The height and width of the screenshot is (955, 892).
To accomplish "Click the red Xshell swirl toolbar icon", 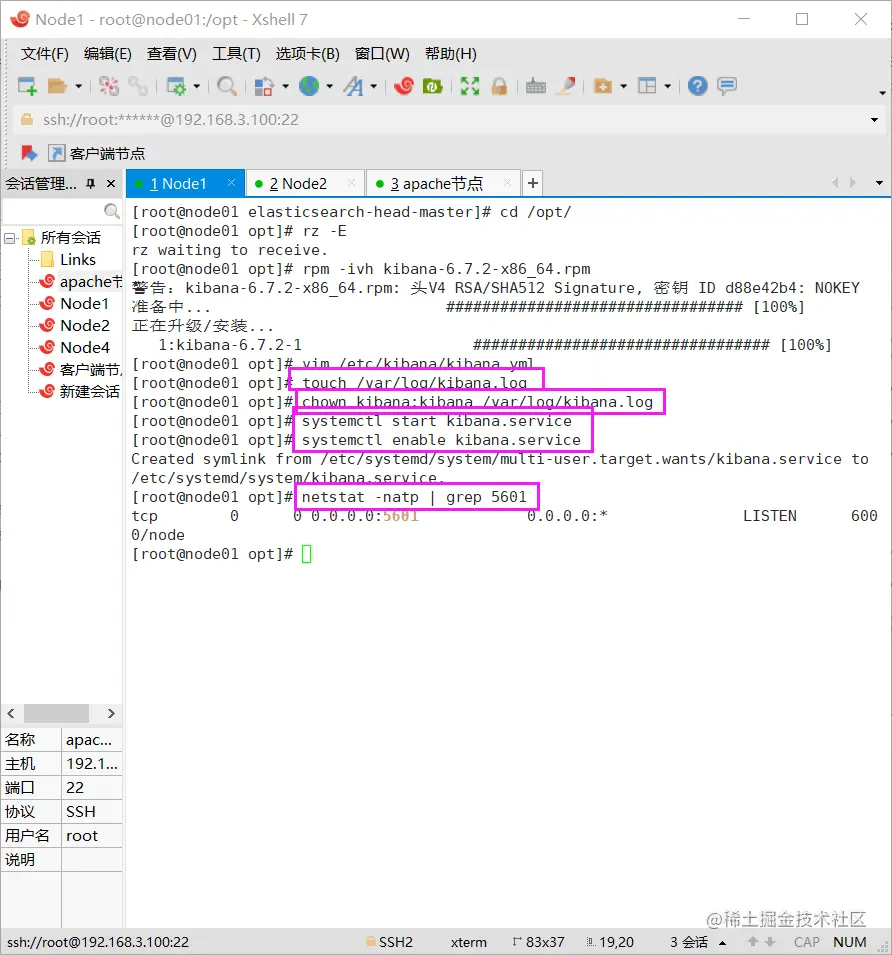I will click(403, 86).
